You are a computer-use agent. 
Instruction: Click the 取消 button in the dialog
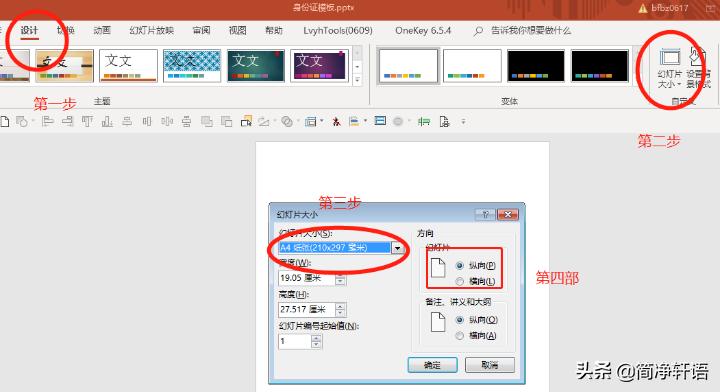pyautogui.click(x=490, y=365)
